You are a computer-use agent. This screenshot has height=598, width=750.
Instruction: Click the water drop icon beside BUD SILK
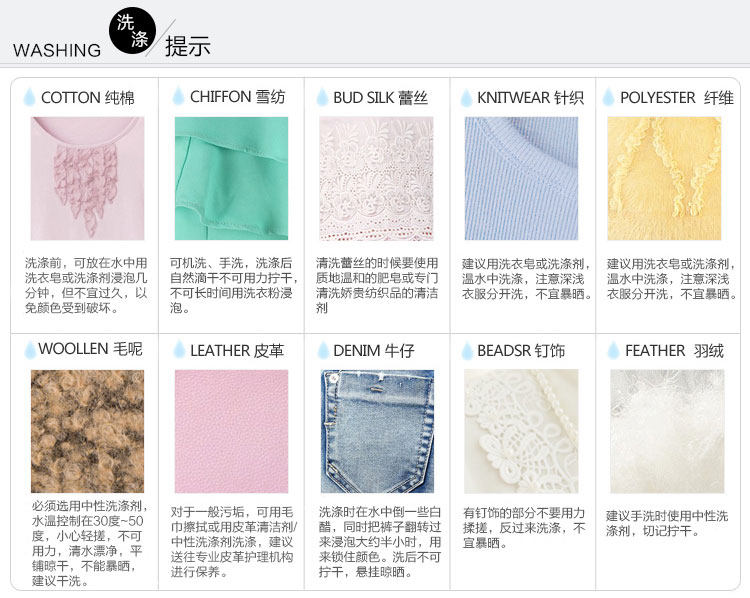322,97
